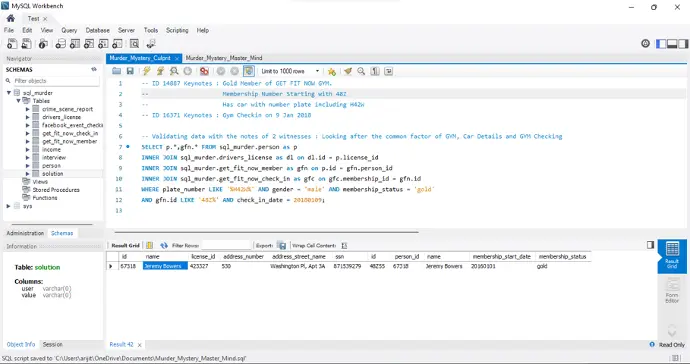Image resolution: width=690 pixels, height=364 pixels.
Task: Create a new SQL tab icon
Action: (12, 44)
